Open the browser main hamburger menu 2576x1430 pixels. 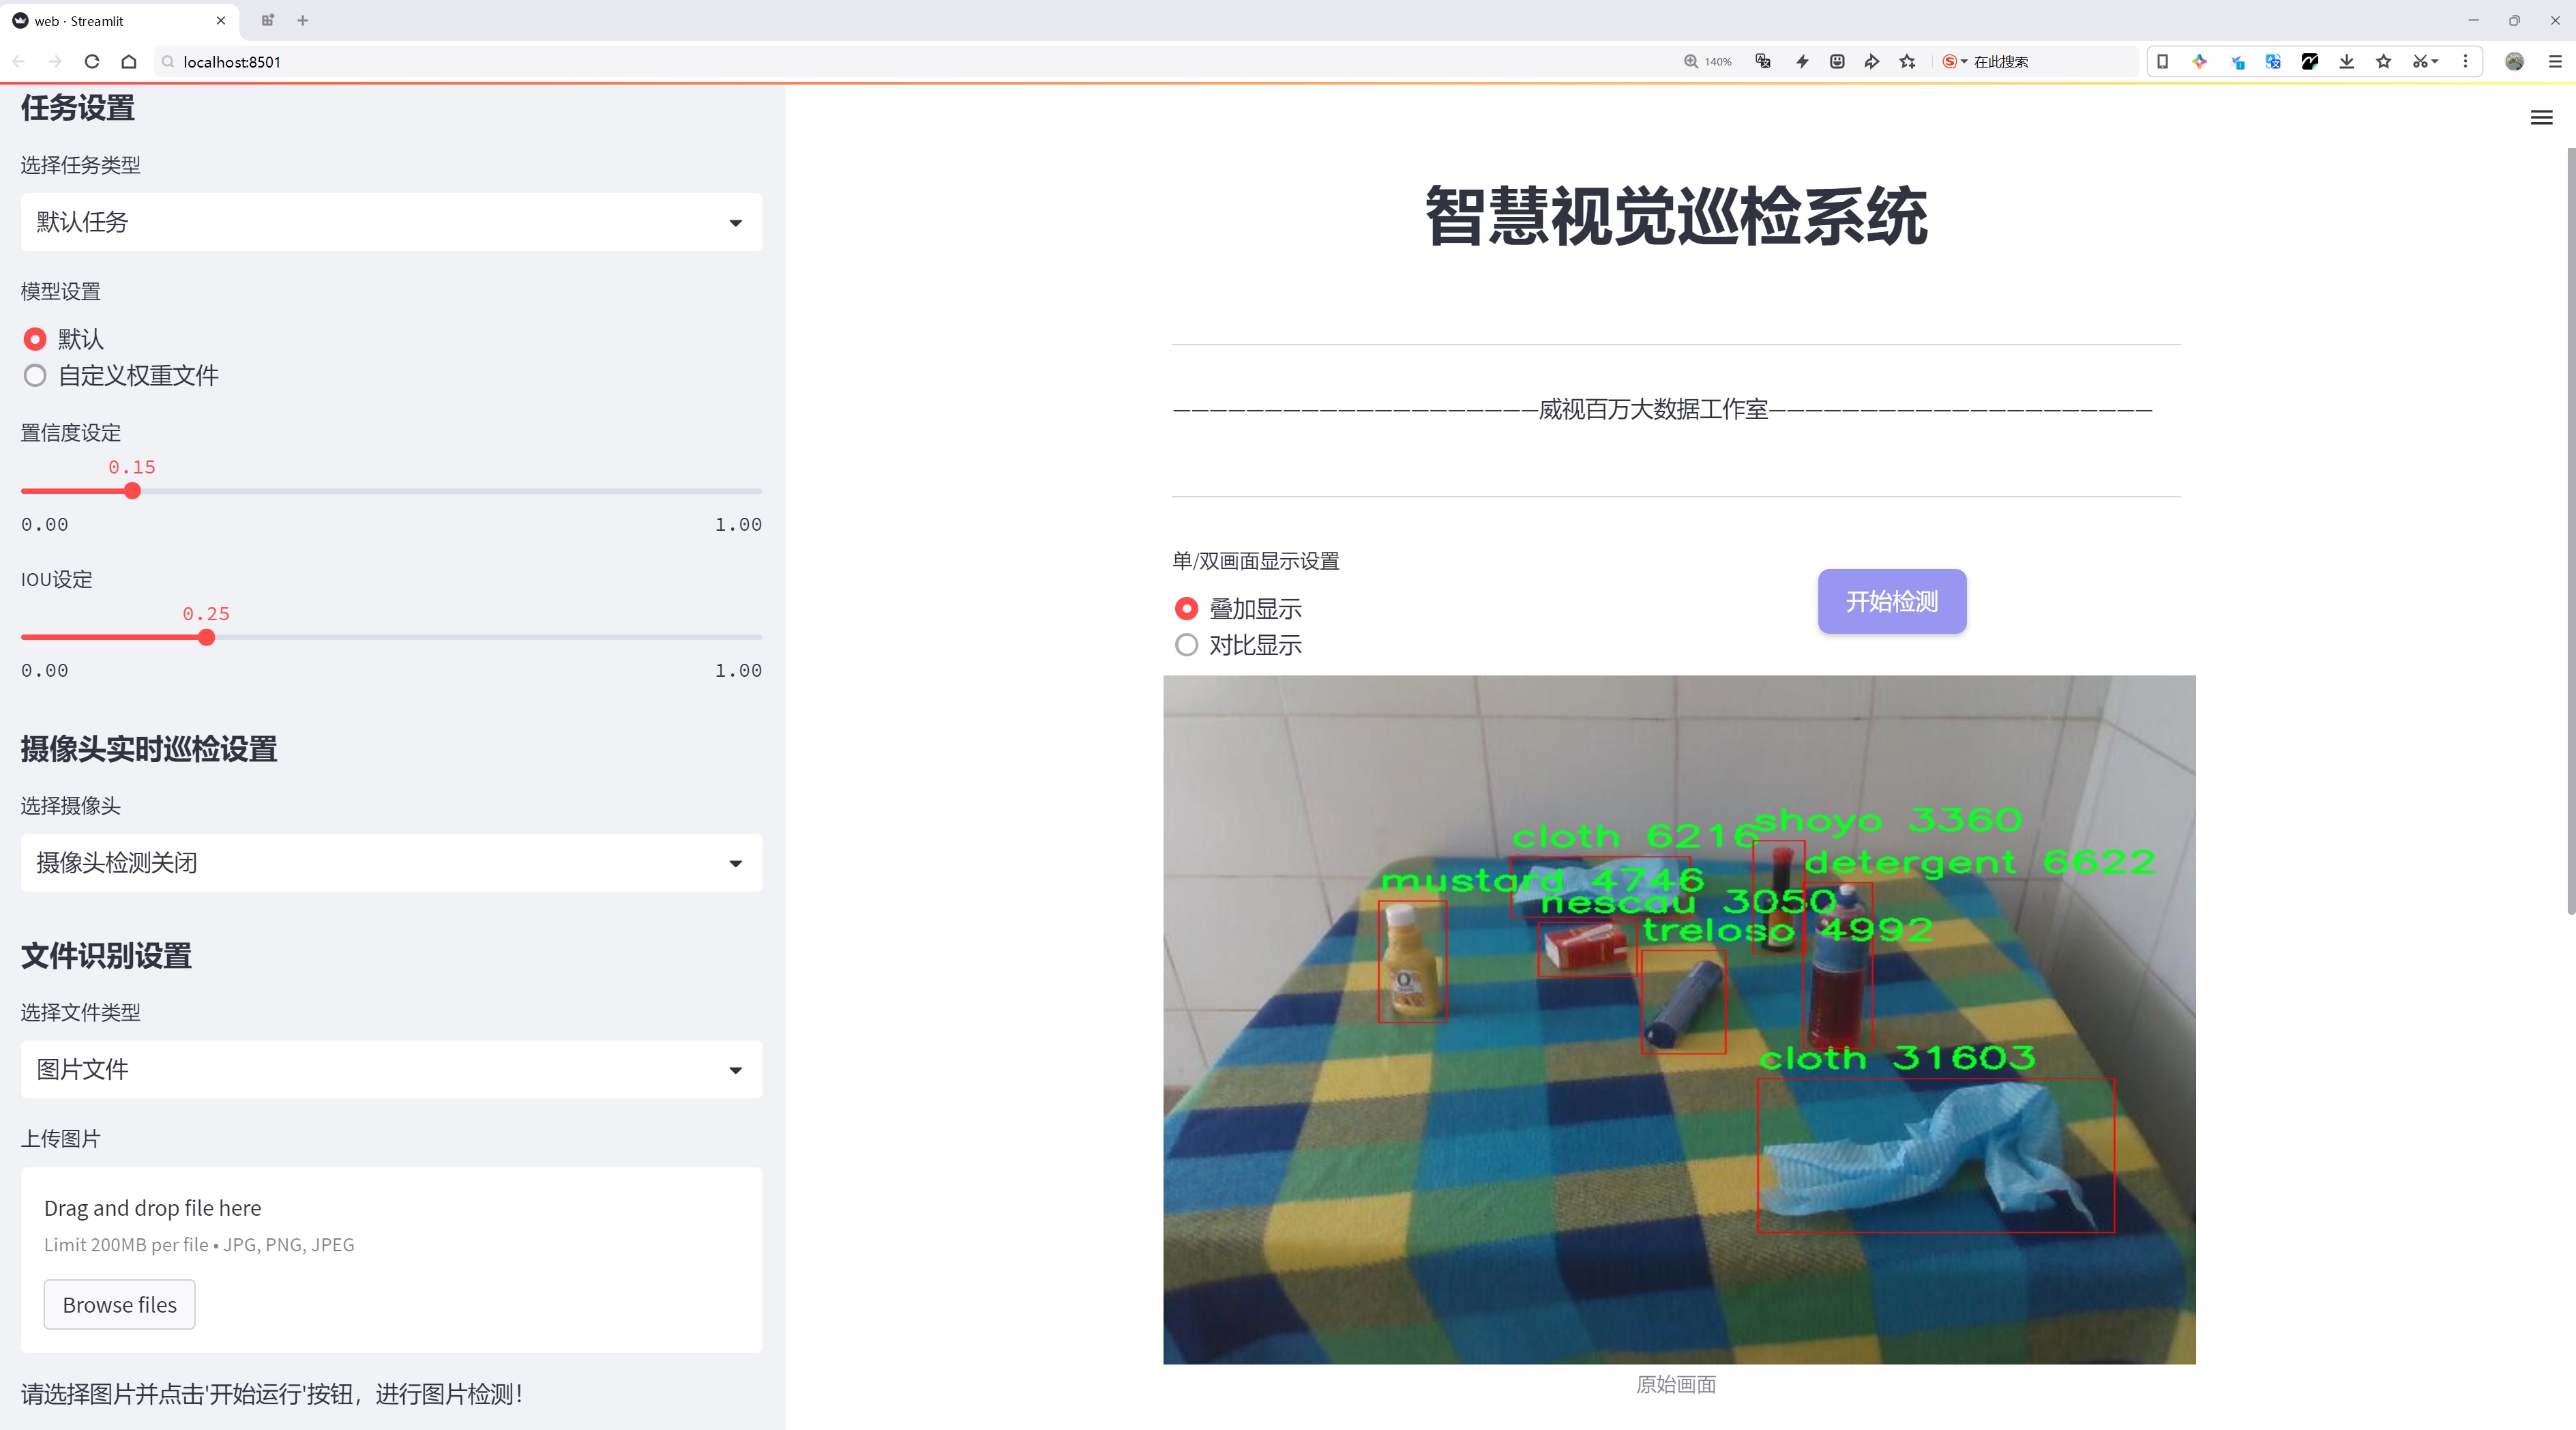pyautogui.click(x=2555, y=62)
